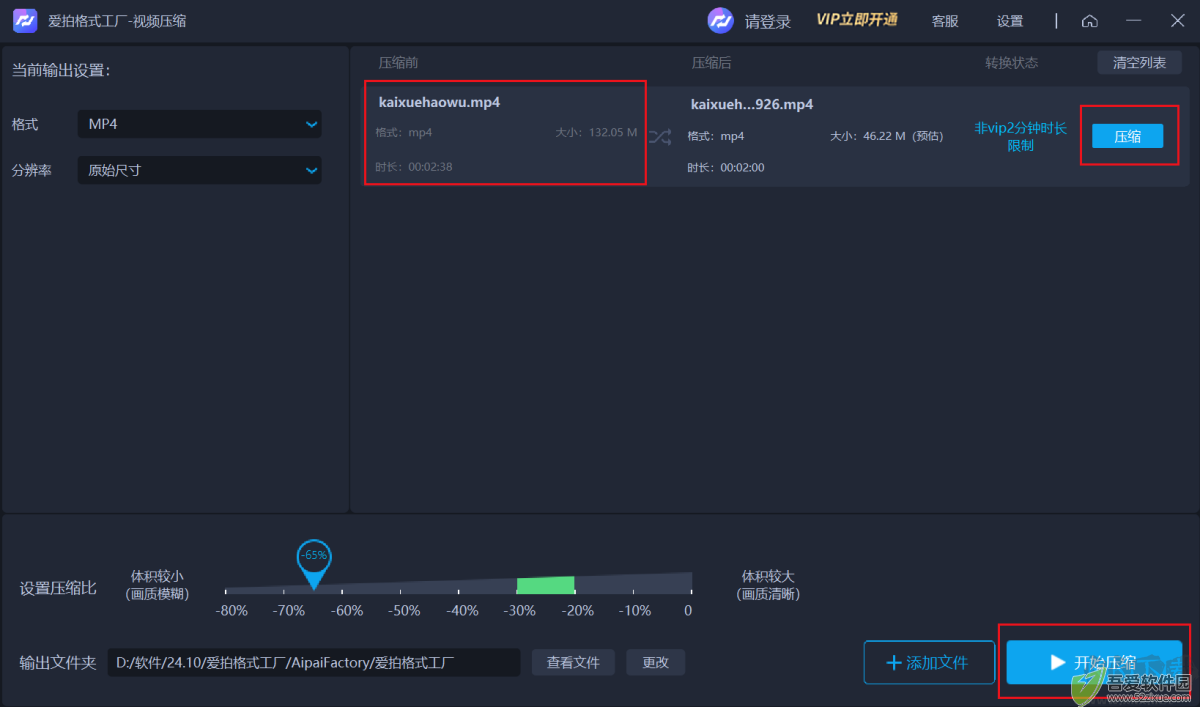Click the source size 132.05 M text
Image resolution: width=1200 pixels, height=707 pixels.
click(596, 132)
